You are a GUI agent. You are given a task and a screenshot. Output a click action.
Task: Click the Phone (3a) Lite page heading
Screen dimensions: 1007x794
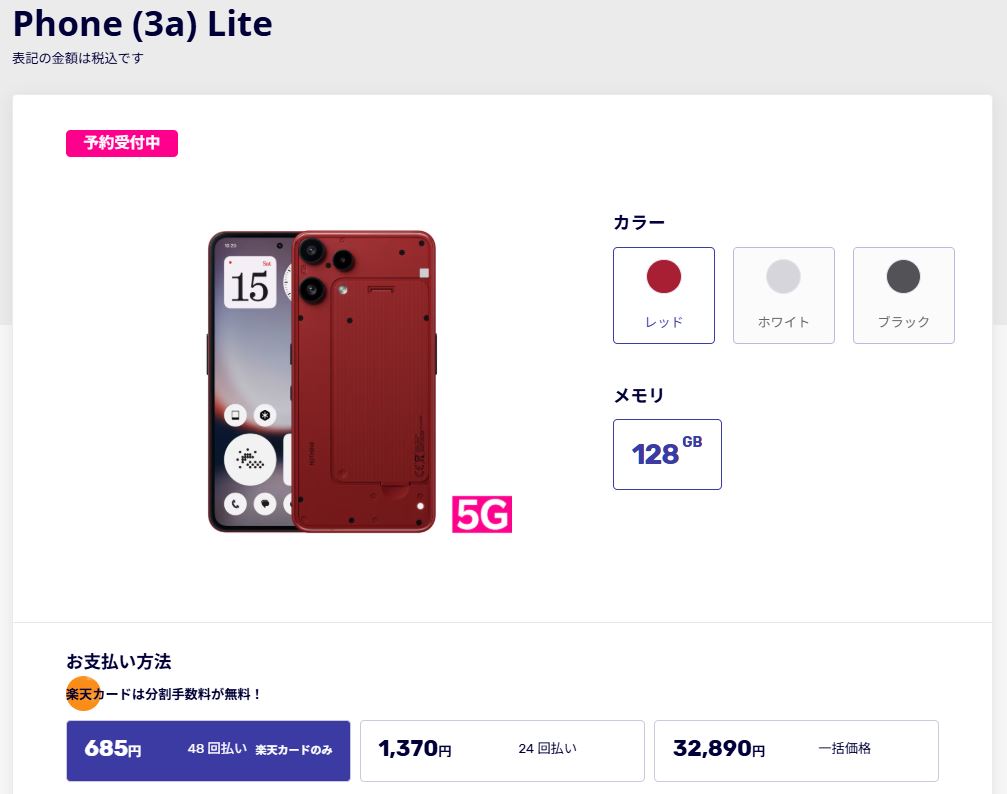(141, 24)
